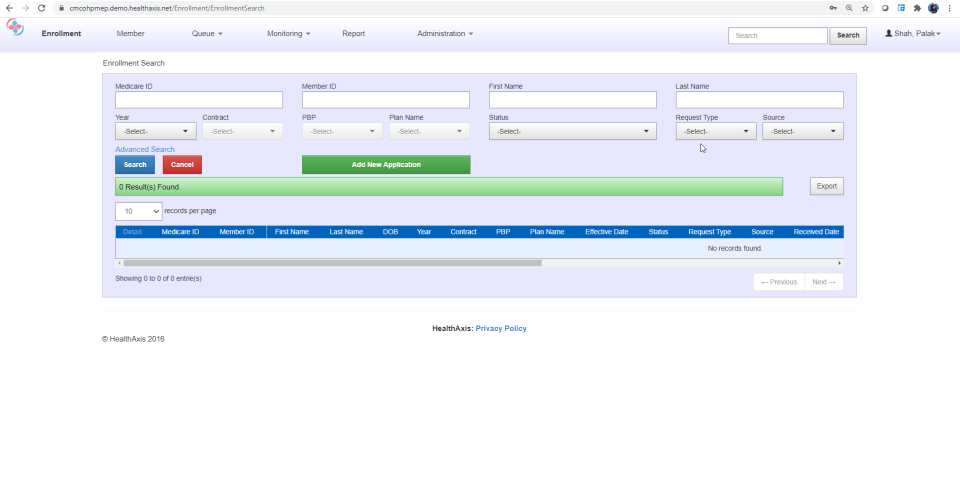
Task: Sort by Member ID column header
Action: point(237,232)
